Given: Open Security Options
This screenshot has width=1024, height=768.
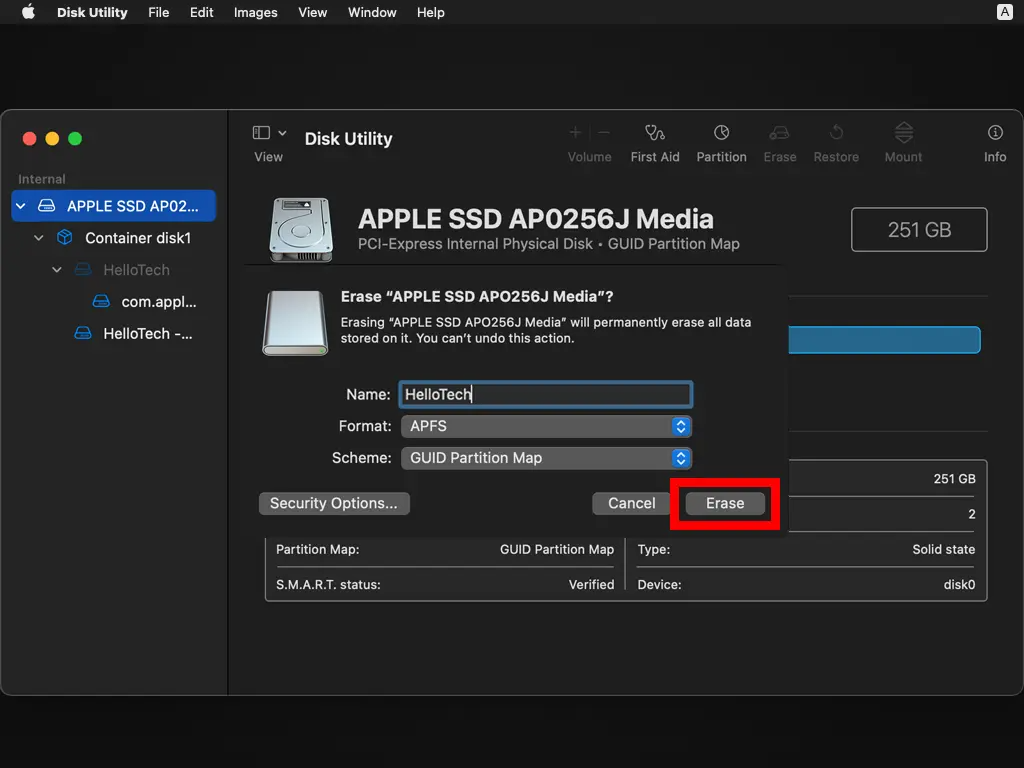Looking at the screenshot, I should click(x=333, y=503).
